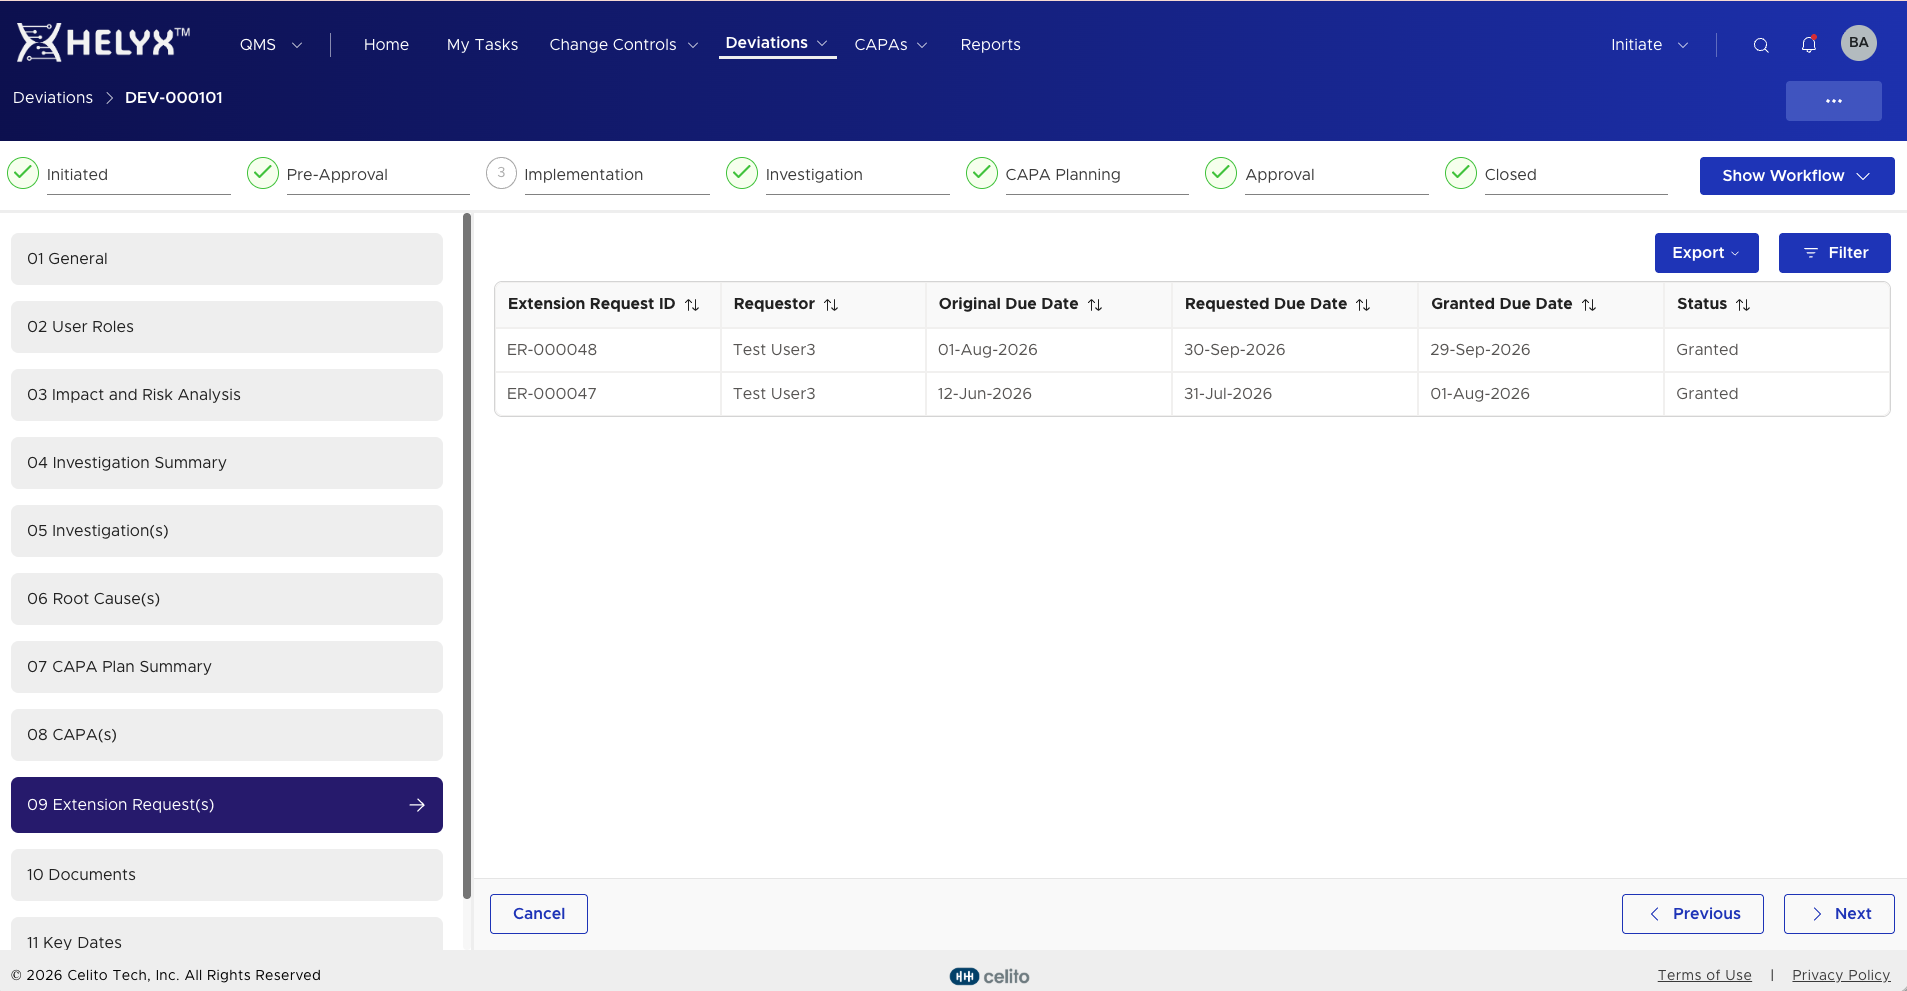Open the BA user avatar menu
Image resolution: width=1907 pixels, height=991 pixels.
(1859, 43)
